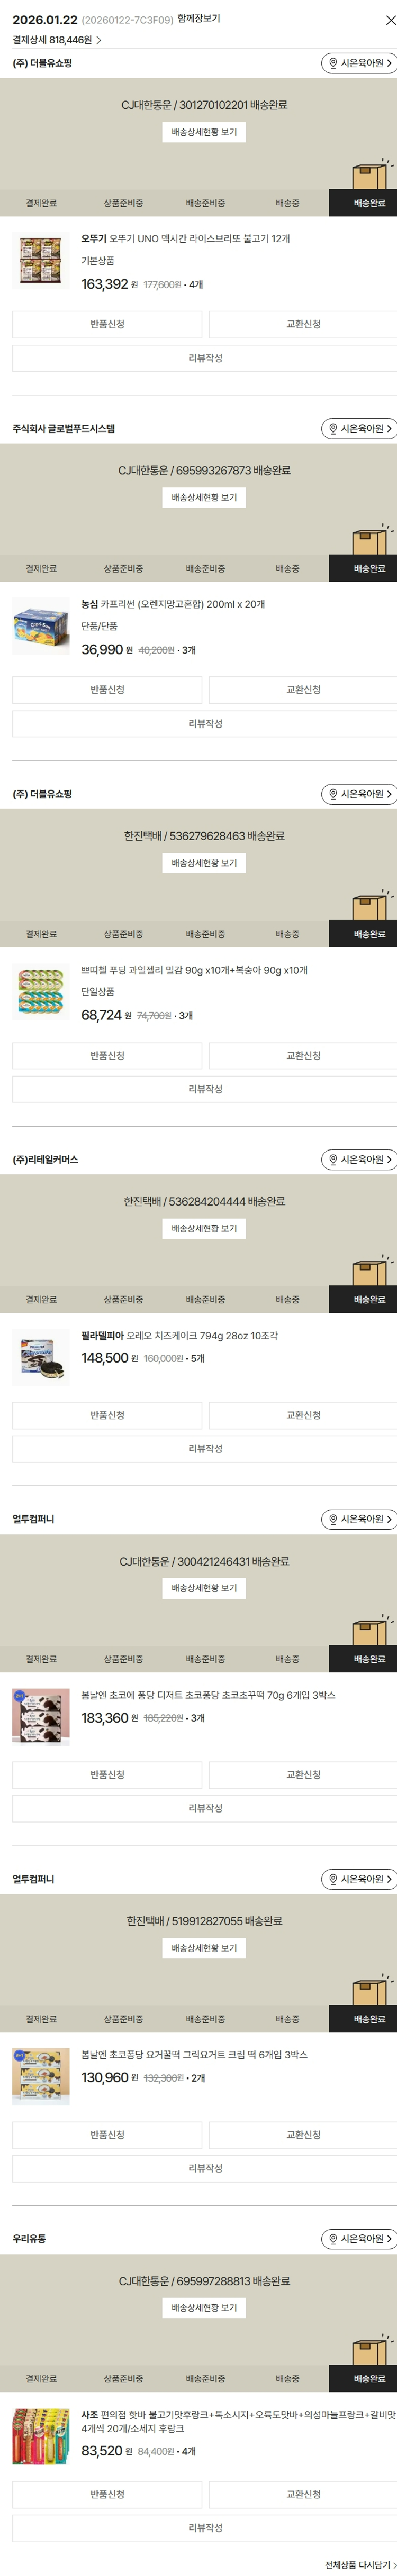Open 함께장보기 link at top

[x=199, y=19]
